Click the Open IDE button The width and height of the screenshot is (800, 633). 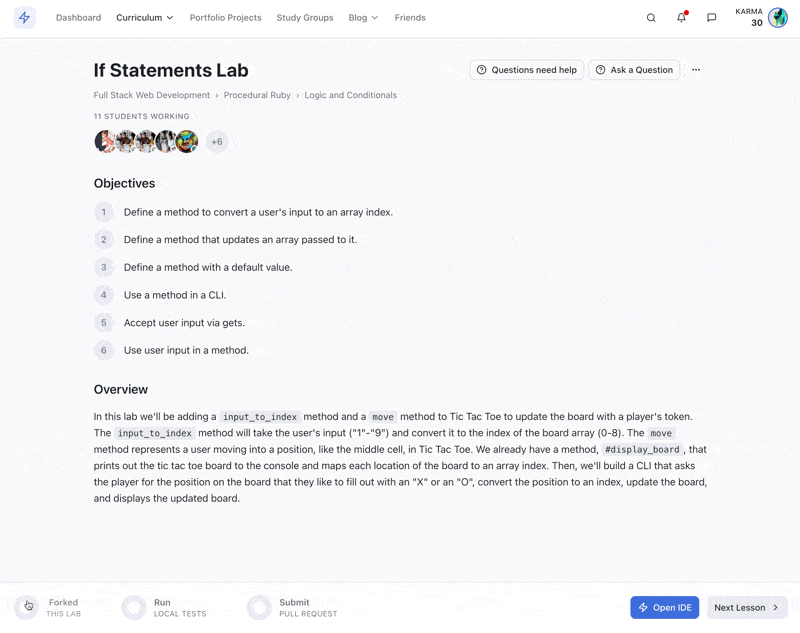pos(664,607)
